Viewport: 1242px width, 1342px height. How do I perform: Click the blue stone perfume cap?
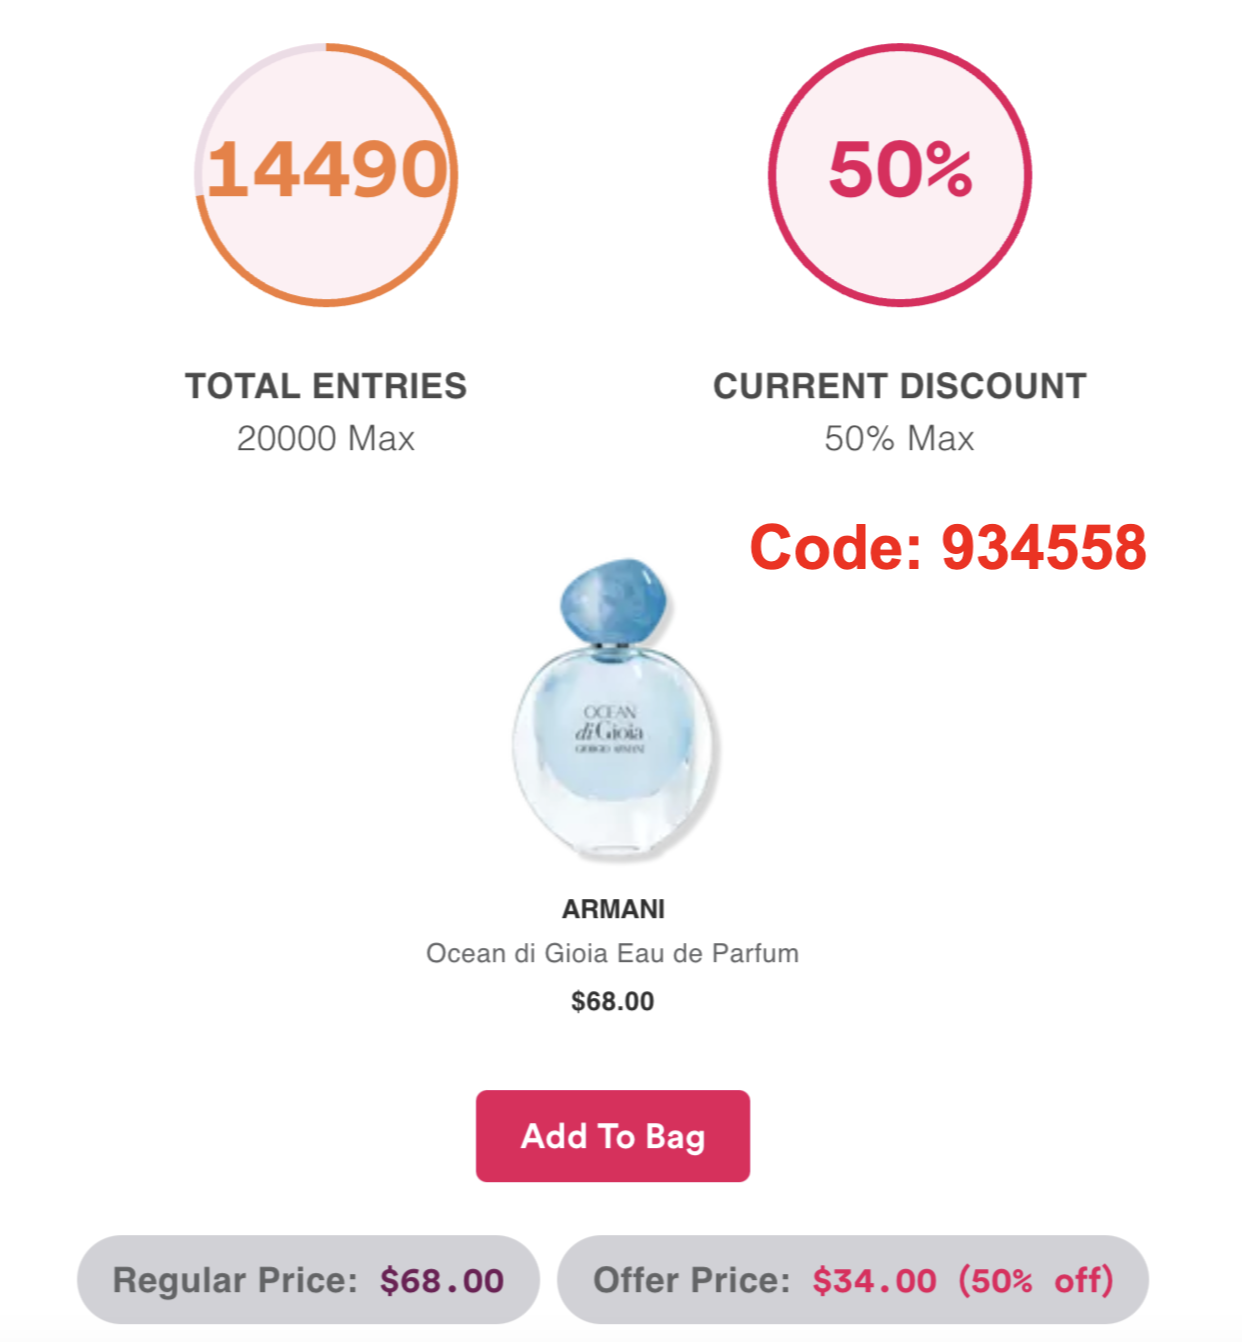click(613, 604)
